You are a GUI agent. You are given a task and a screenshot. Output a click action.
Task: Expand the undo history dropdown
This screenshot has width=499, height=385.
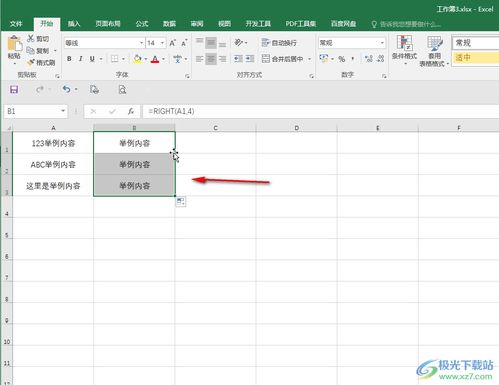pos(76,89)
